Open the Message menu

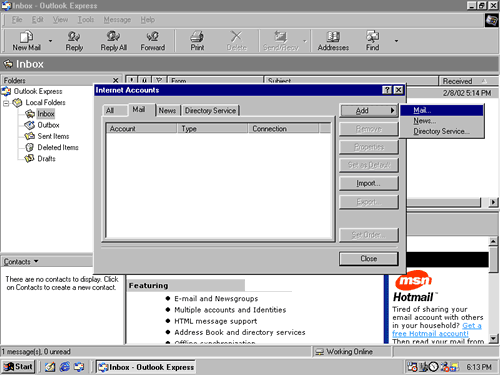[x=117, y=20]
